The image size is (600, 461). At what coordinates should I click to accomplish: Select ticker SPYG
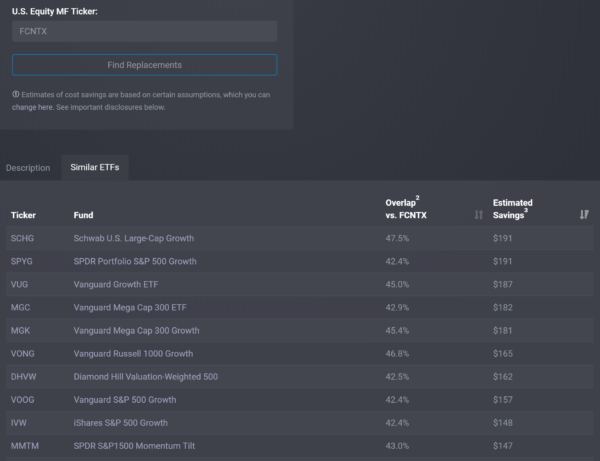(x=22, y=261)
